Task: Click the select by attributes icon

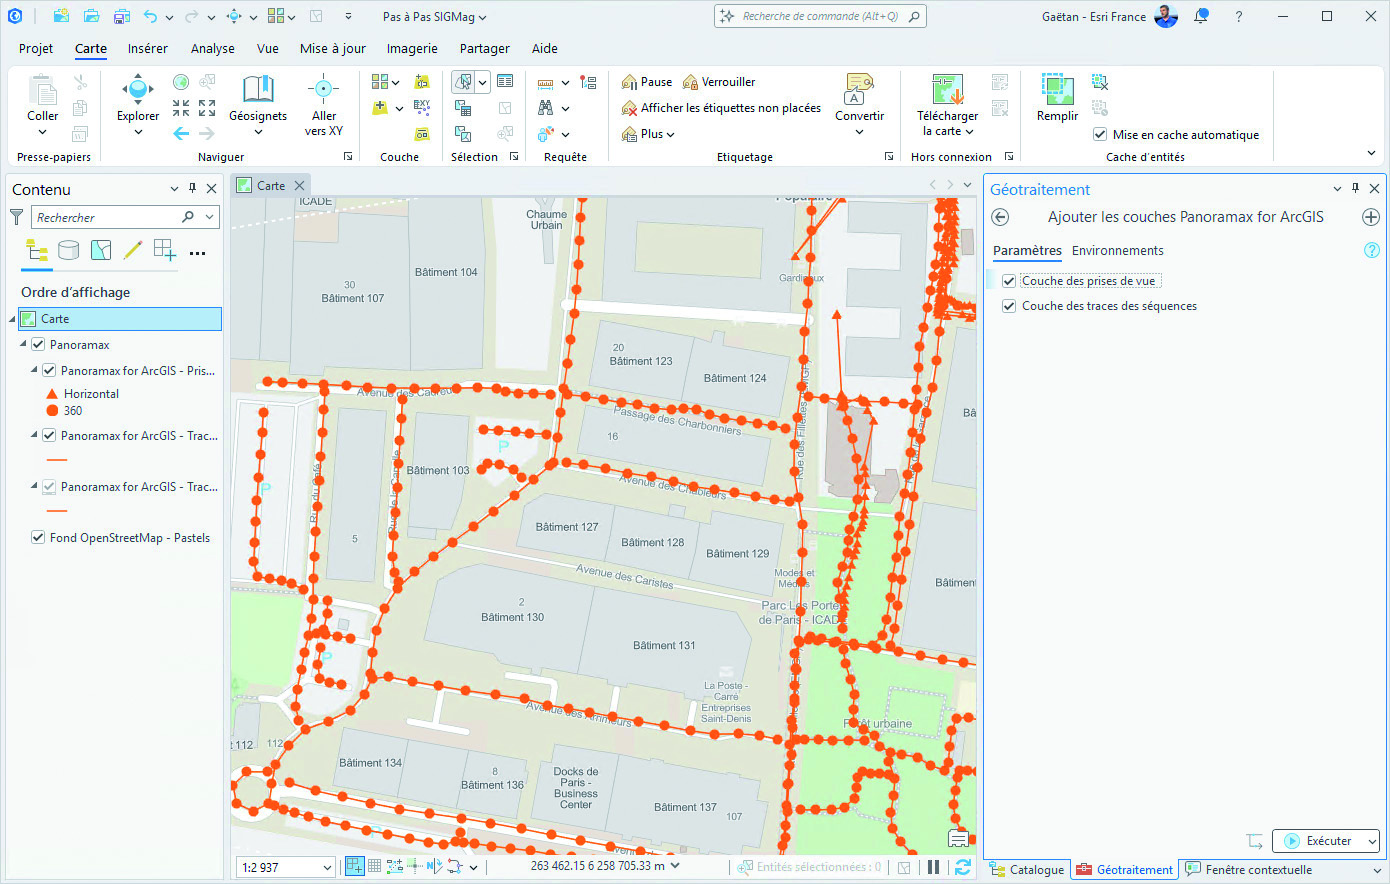Action: [463, 108]
